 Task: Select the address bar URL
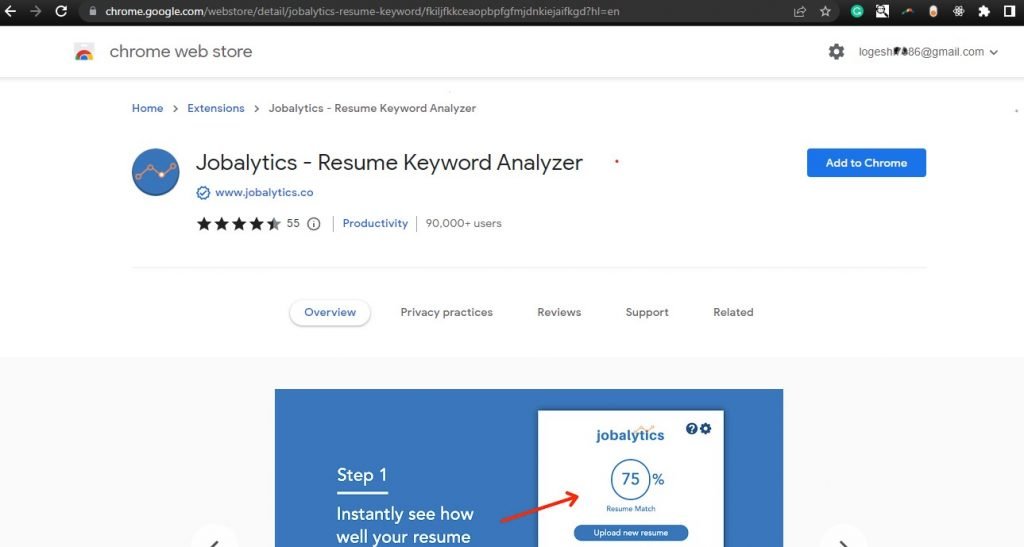pyautogui.click(x=362, y=11)
